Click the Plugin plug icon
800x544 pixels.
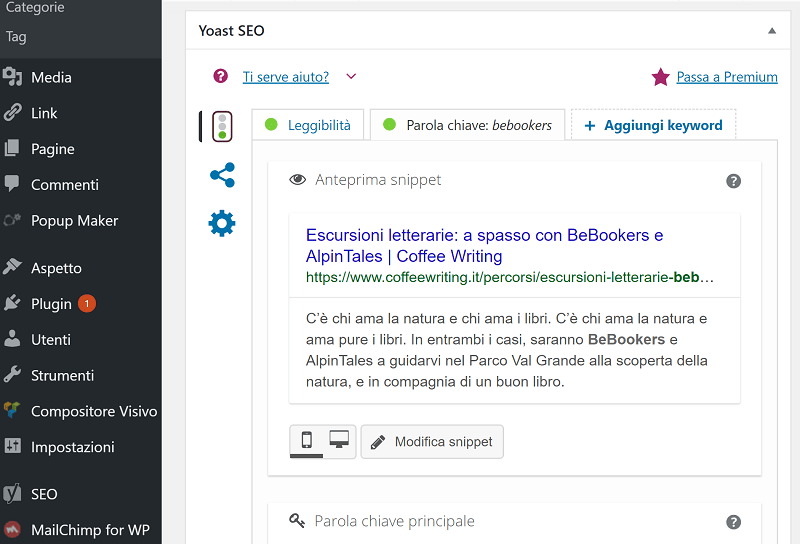click(12, 303)
